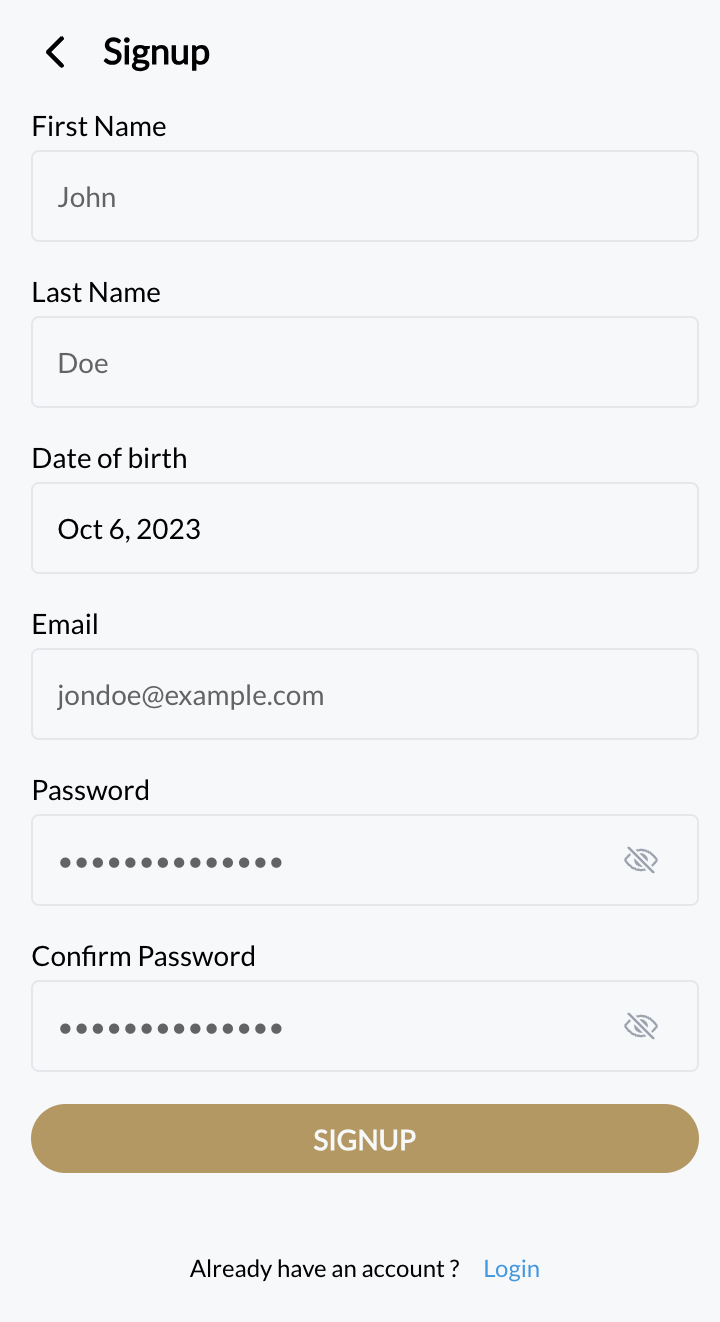Select the Email input box
Screen dimensions: 720x1322
[x=364, y=694]
